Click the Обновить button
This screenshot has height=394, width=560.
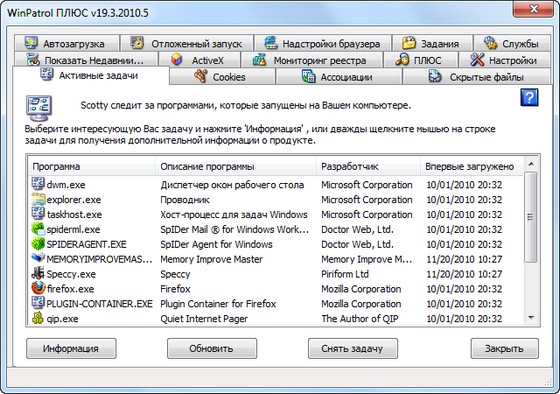(x=212, y=348)
